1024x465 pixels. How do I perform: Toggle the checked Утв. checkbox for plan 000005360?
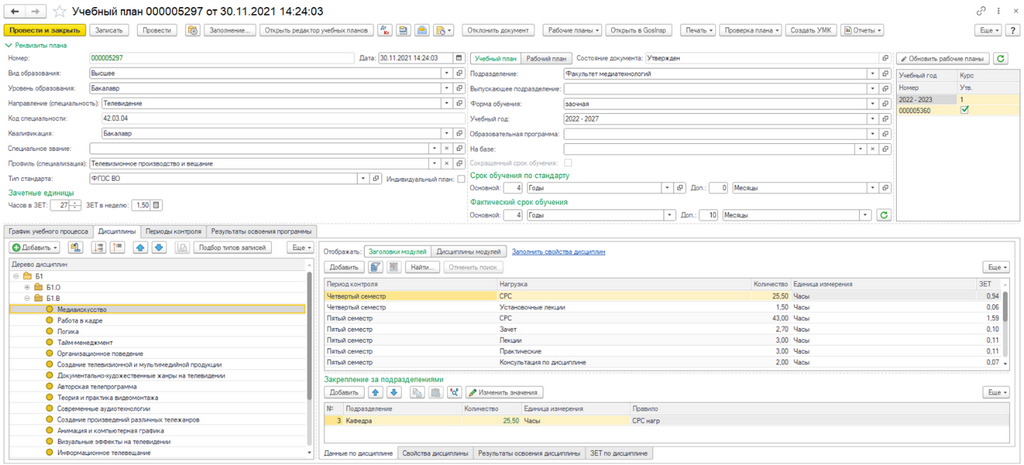963,111
